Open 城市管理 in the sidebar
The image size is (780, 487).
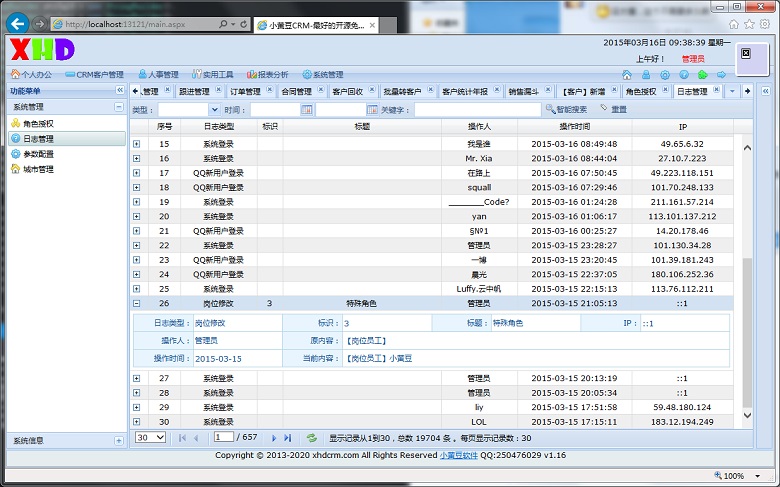(38, 169)
